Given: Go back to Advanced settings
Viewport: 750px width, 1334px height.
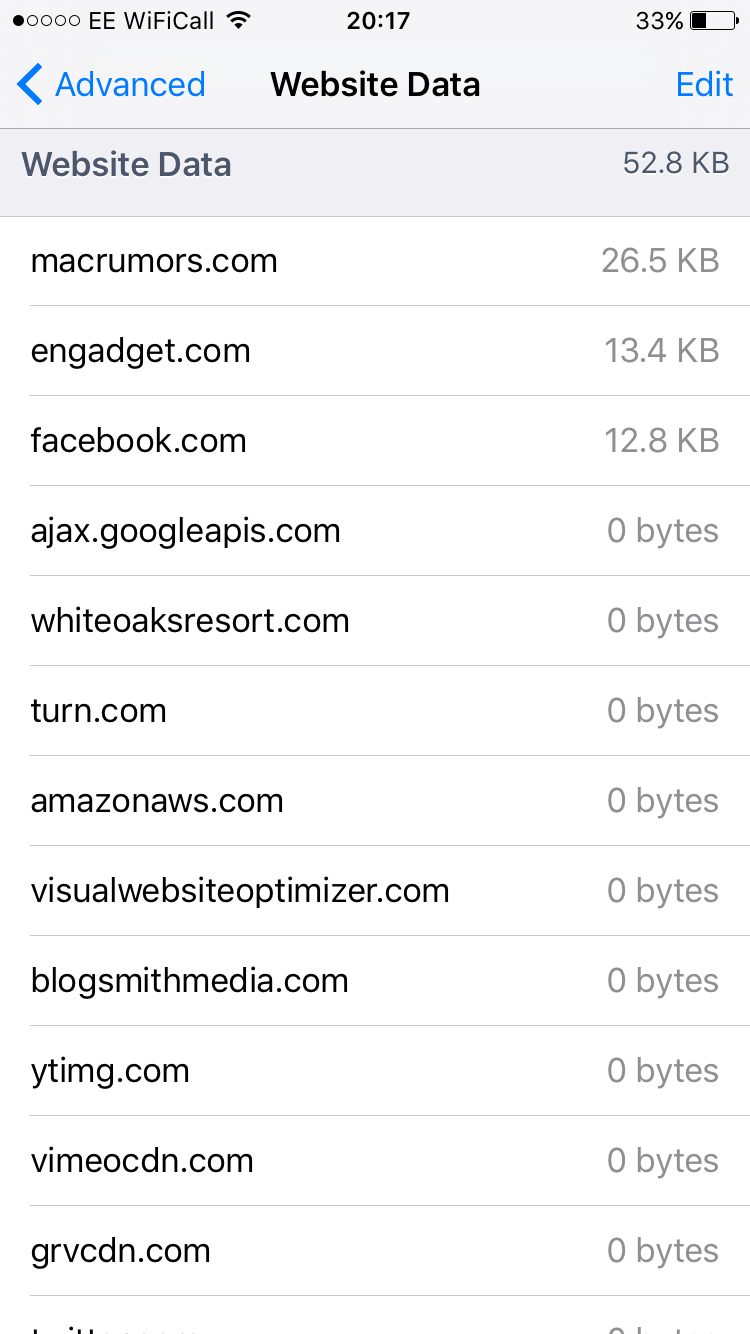Looking at the screenshot, I should tap(111, 85).
